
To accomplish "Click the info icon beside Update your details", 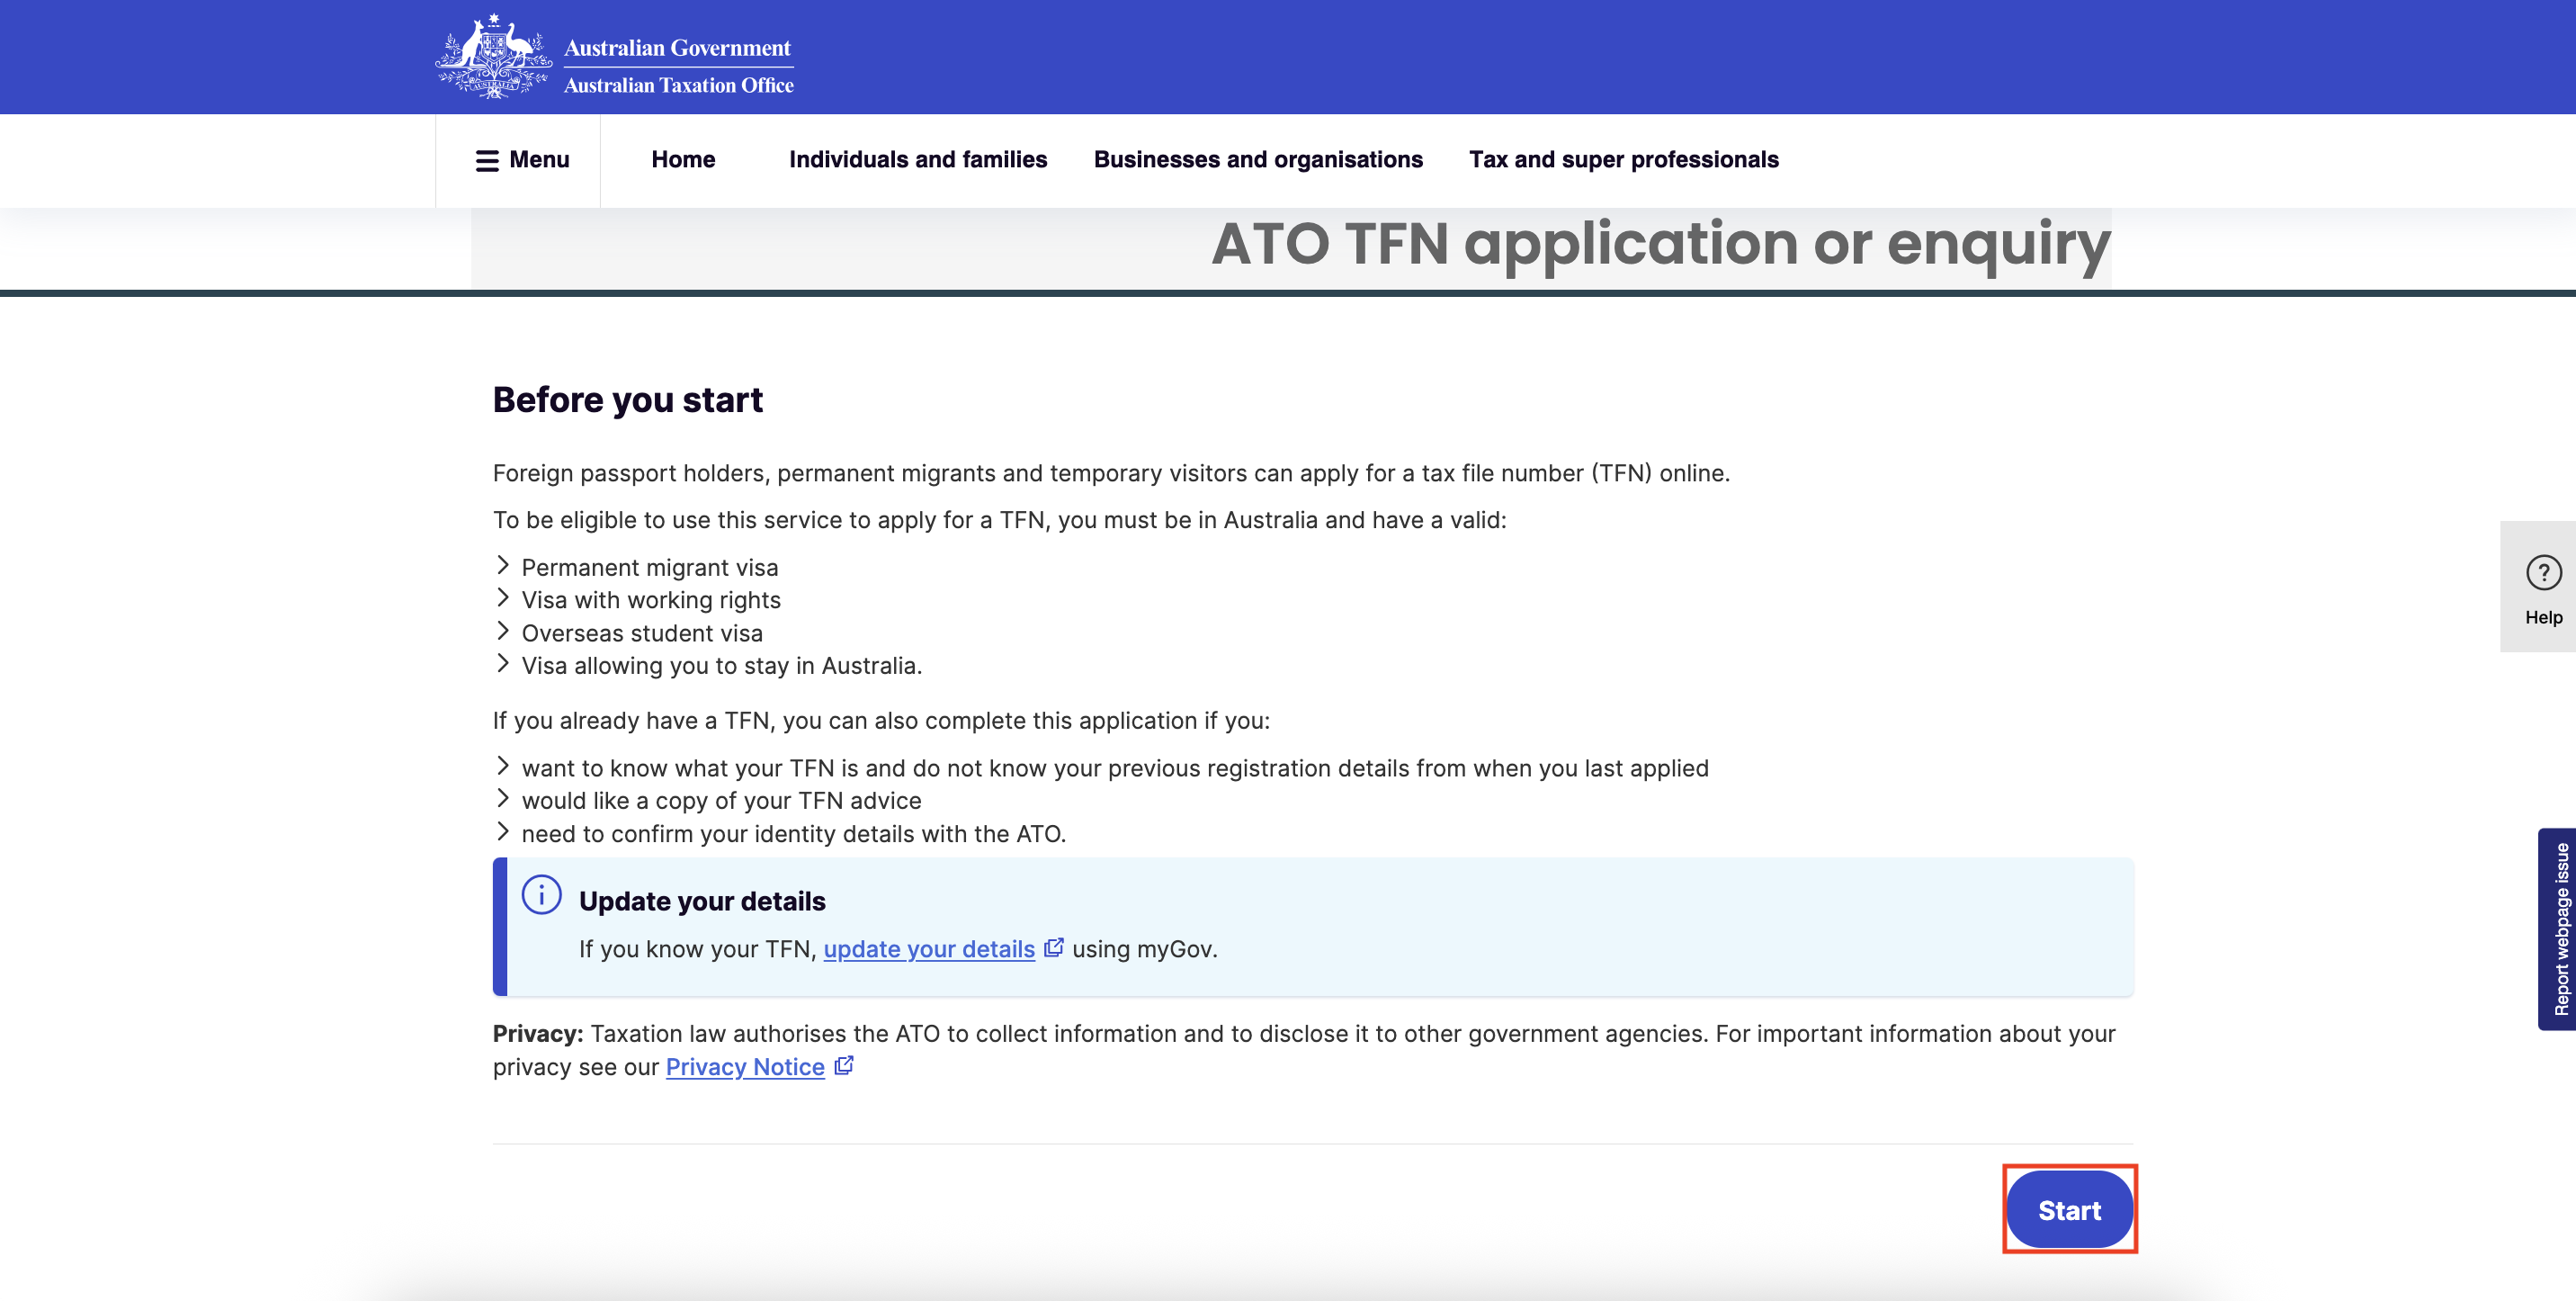I will pyautogui.click(x=541, y=895).
